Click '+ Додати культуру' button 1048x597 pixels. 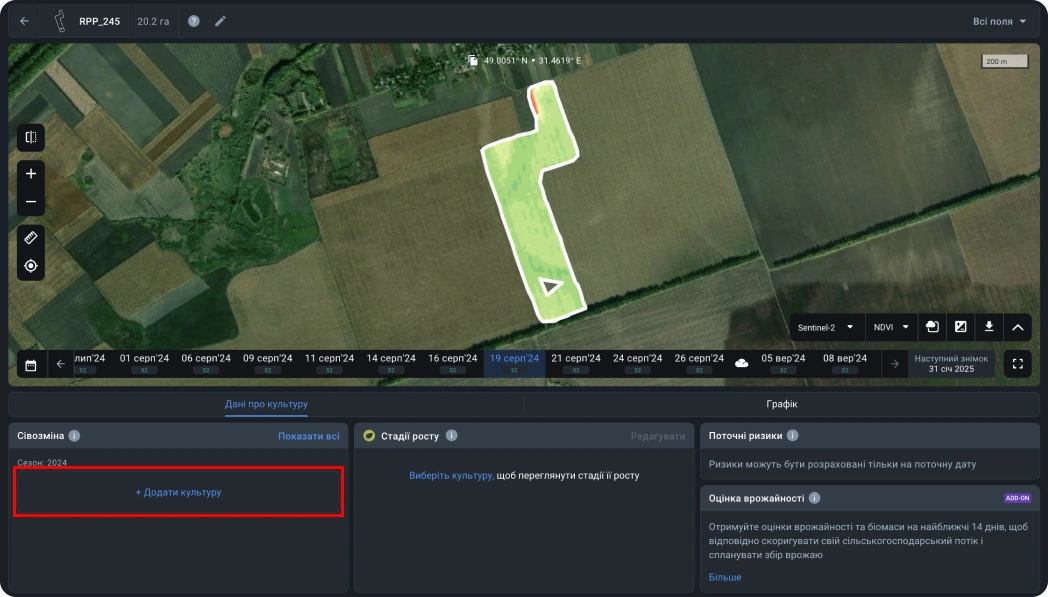(x=179, y=492)
